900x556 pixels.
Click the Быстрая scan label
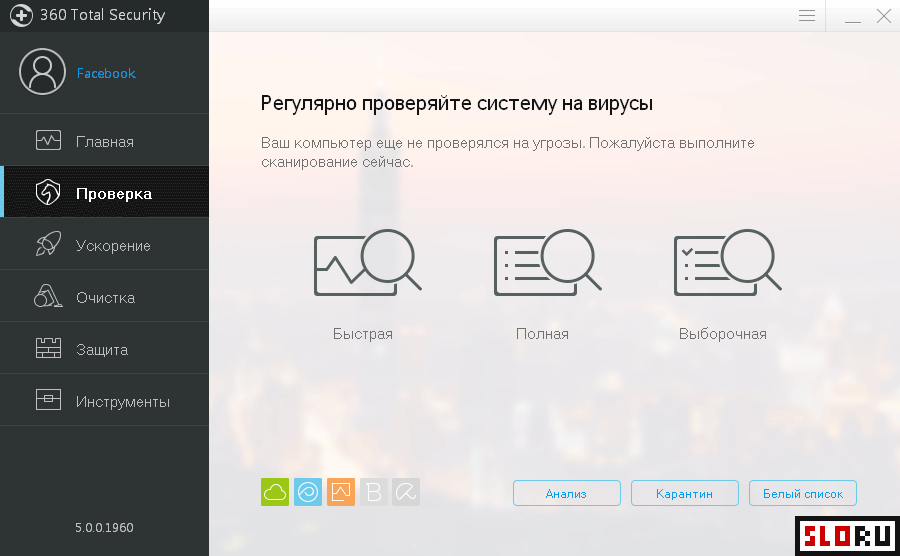(363, 334)
